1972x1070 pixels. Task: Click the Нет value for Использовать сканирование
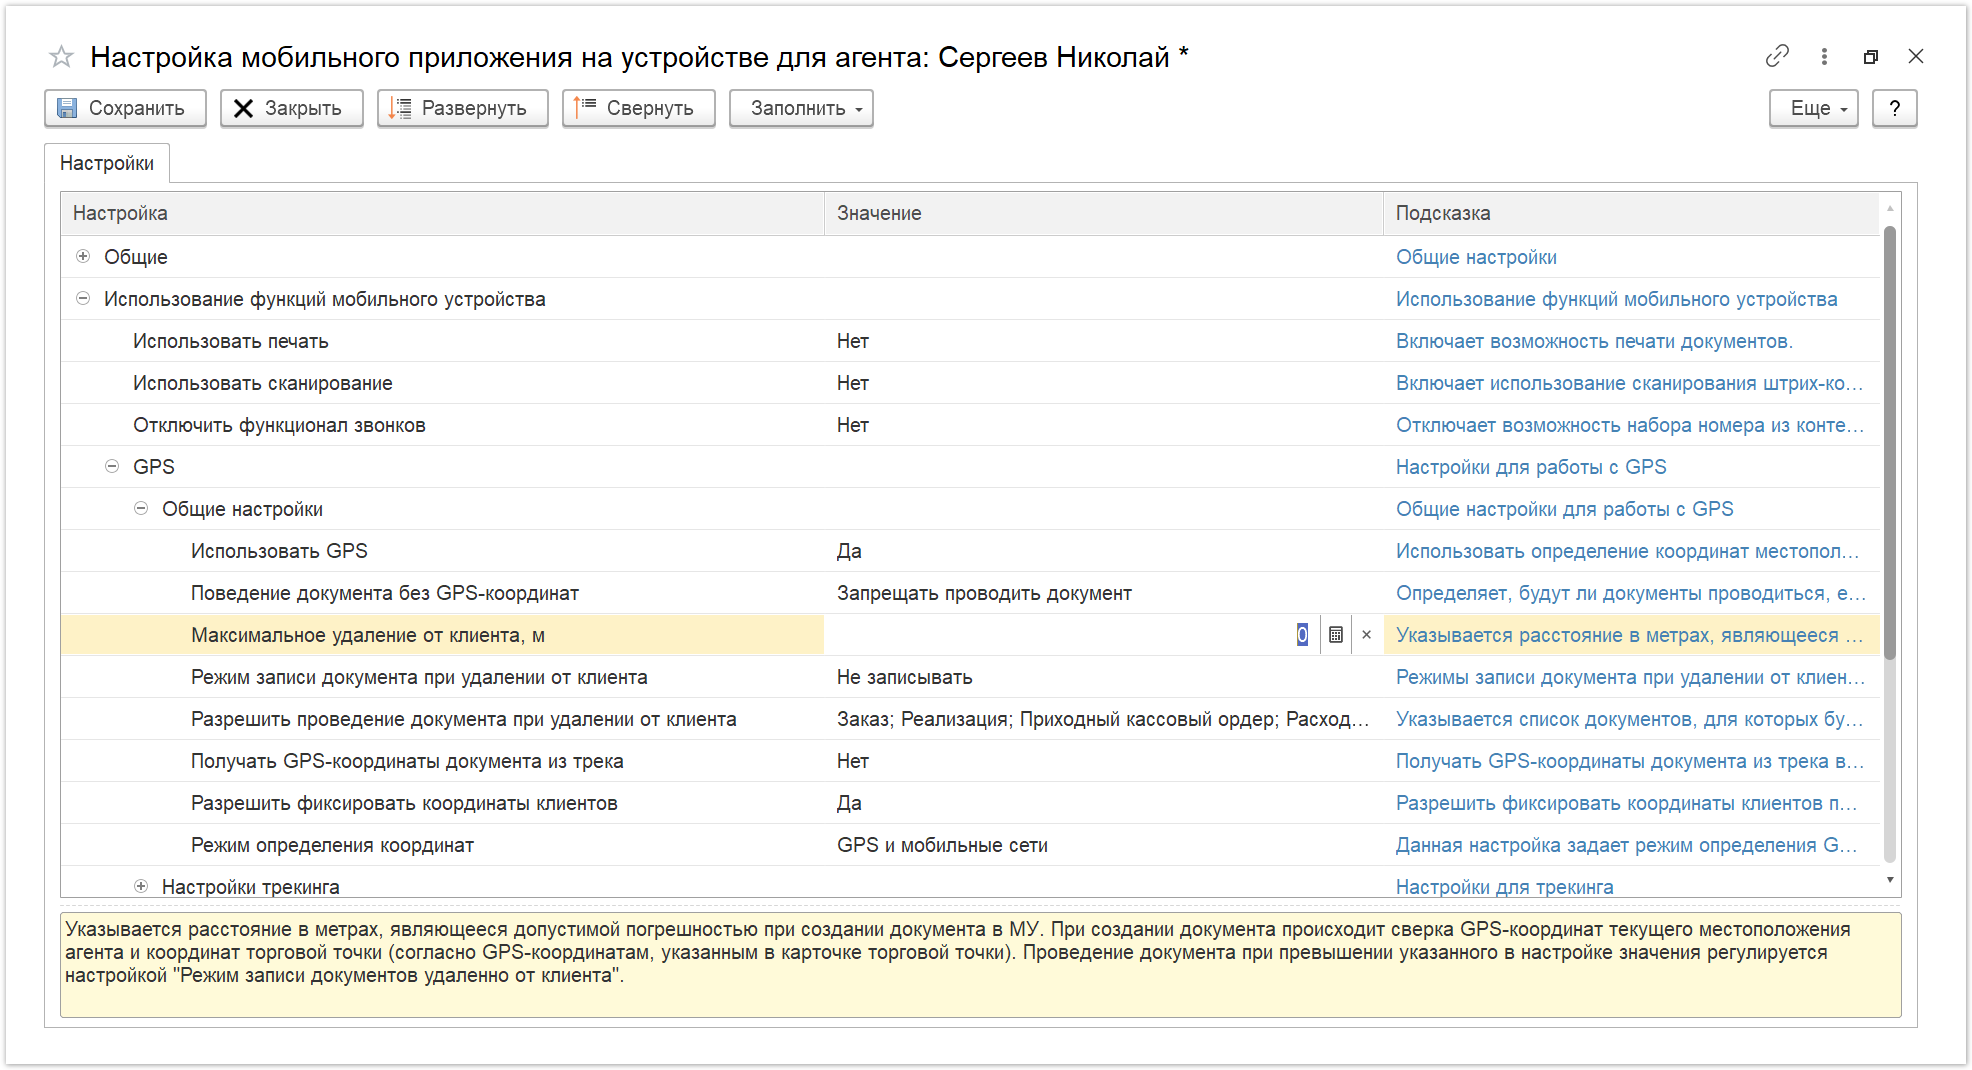click(x=853, y=383)
